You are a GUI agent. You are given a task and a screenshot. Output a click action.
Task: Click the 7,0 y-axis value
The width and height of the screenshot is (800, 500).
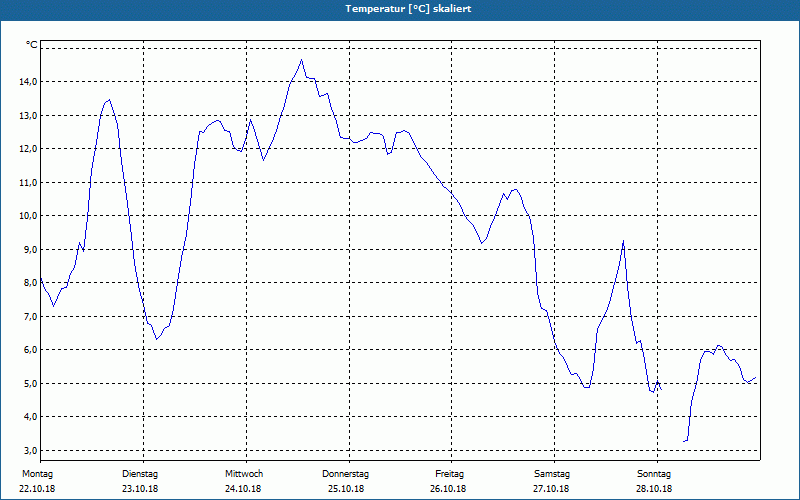[30, 316]
